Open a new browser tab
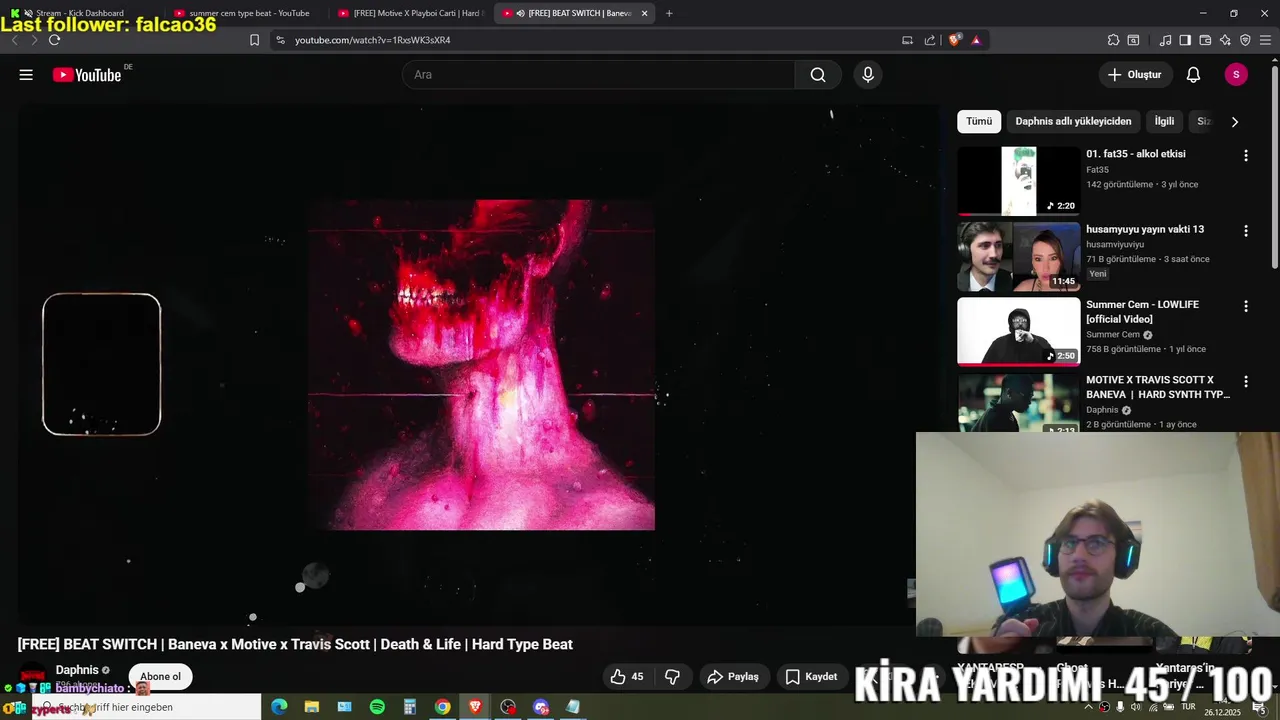Screen dimensions: 1280x720 (x=669, y=13)
